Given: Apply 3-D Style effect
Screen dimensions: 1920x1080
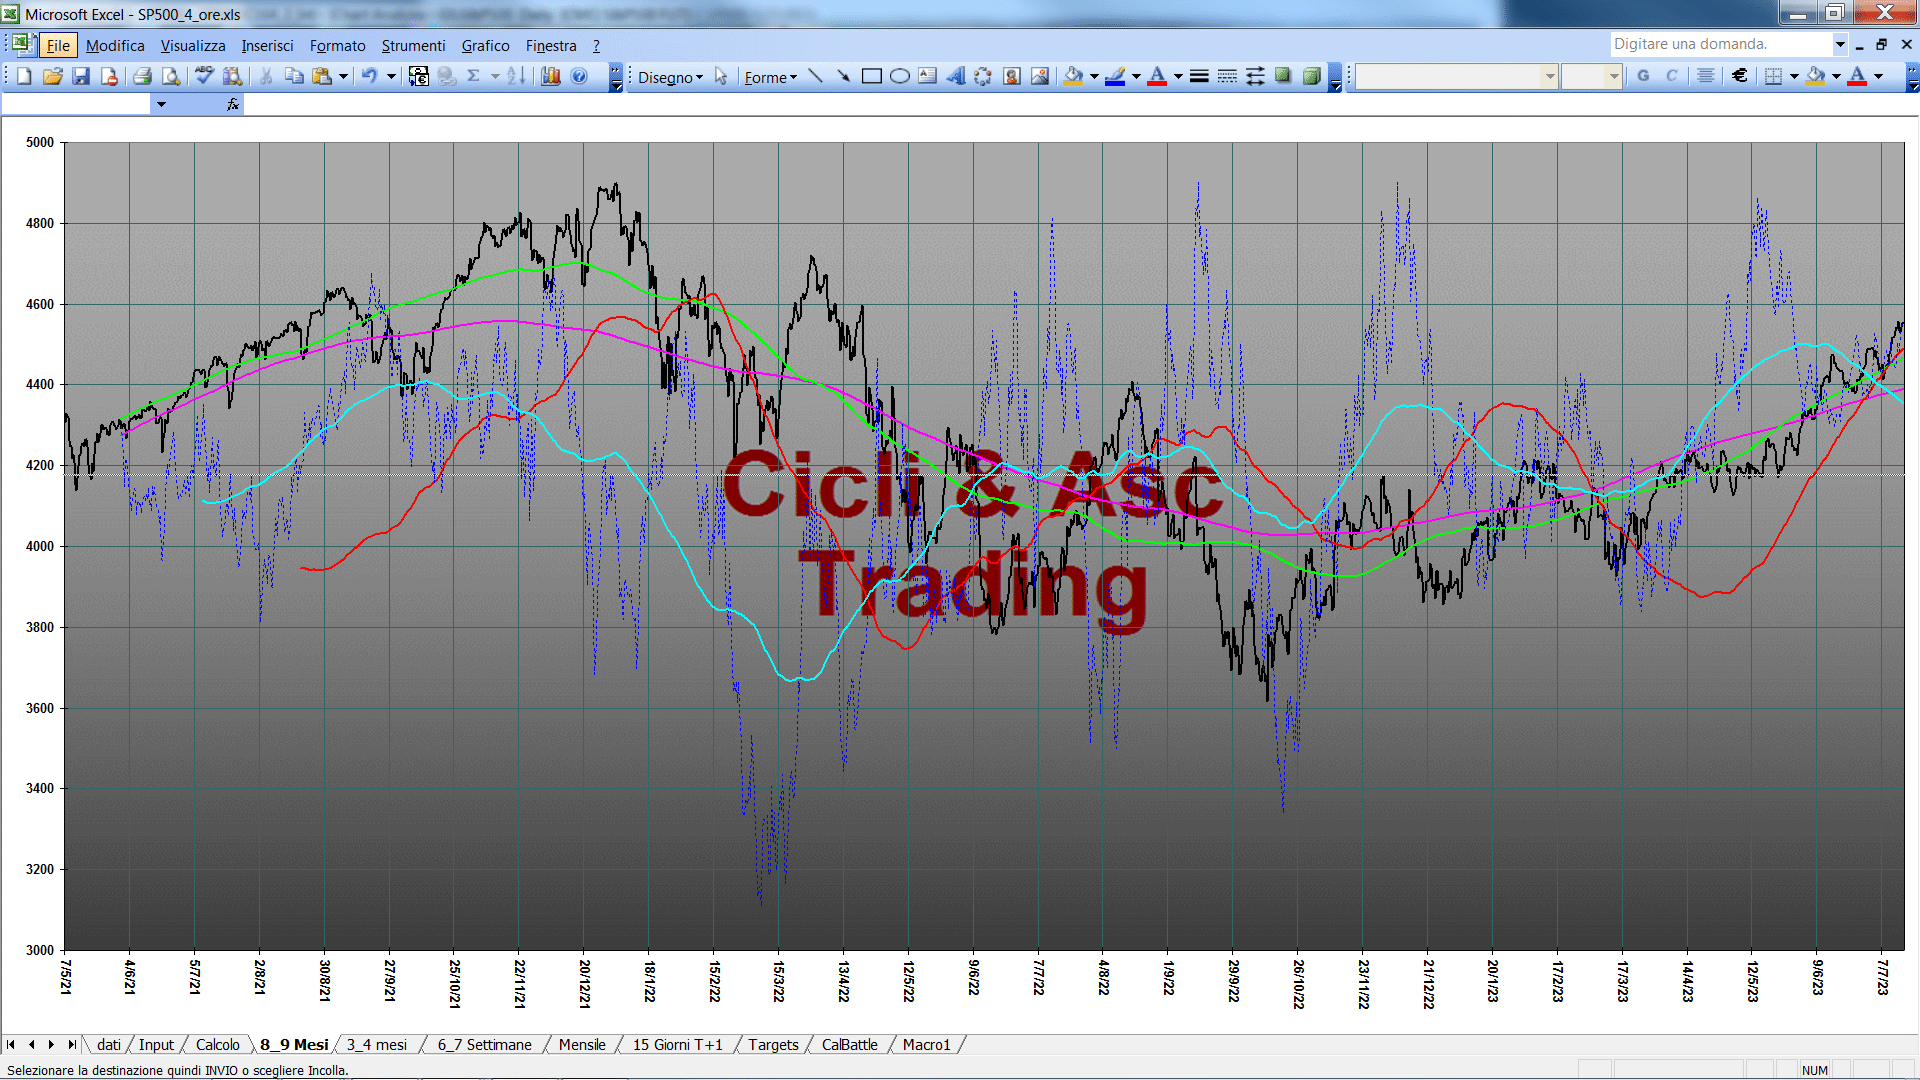Looking at the screenshot, I should (1311, 76).
